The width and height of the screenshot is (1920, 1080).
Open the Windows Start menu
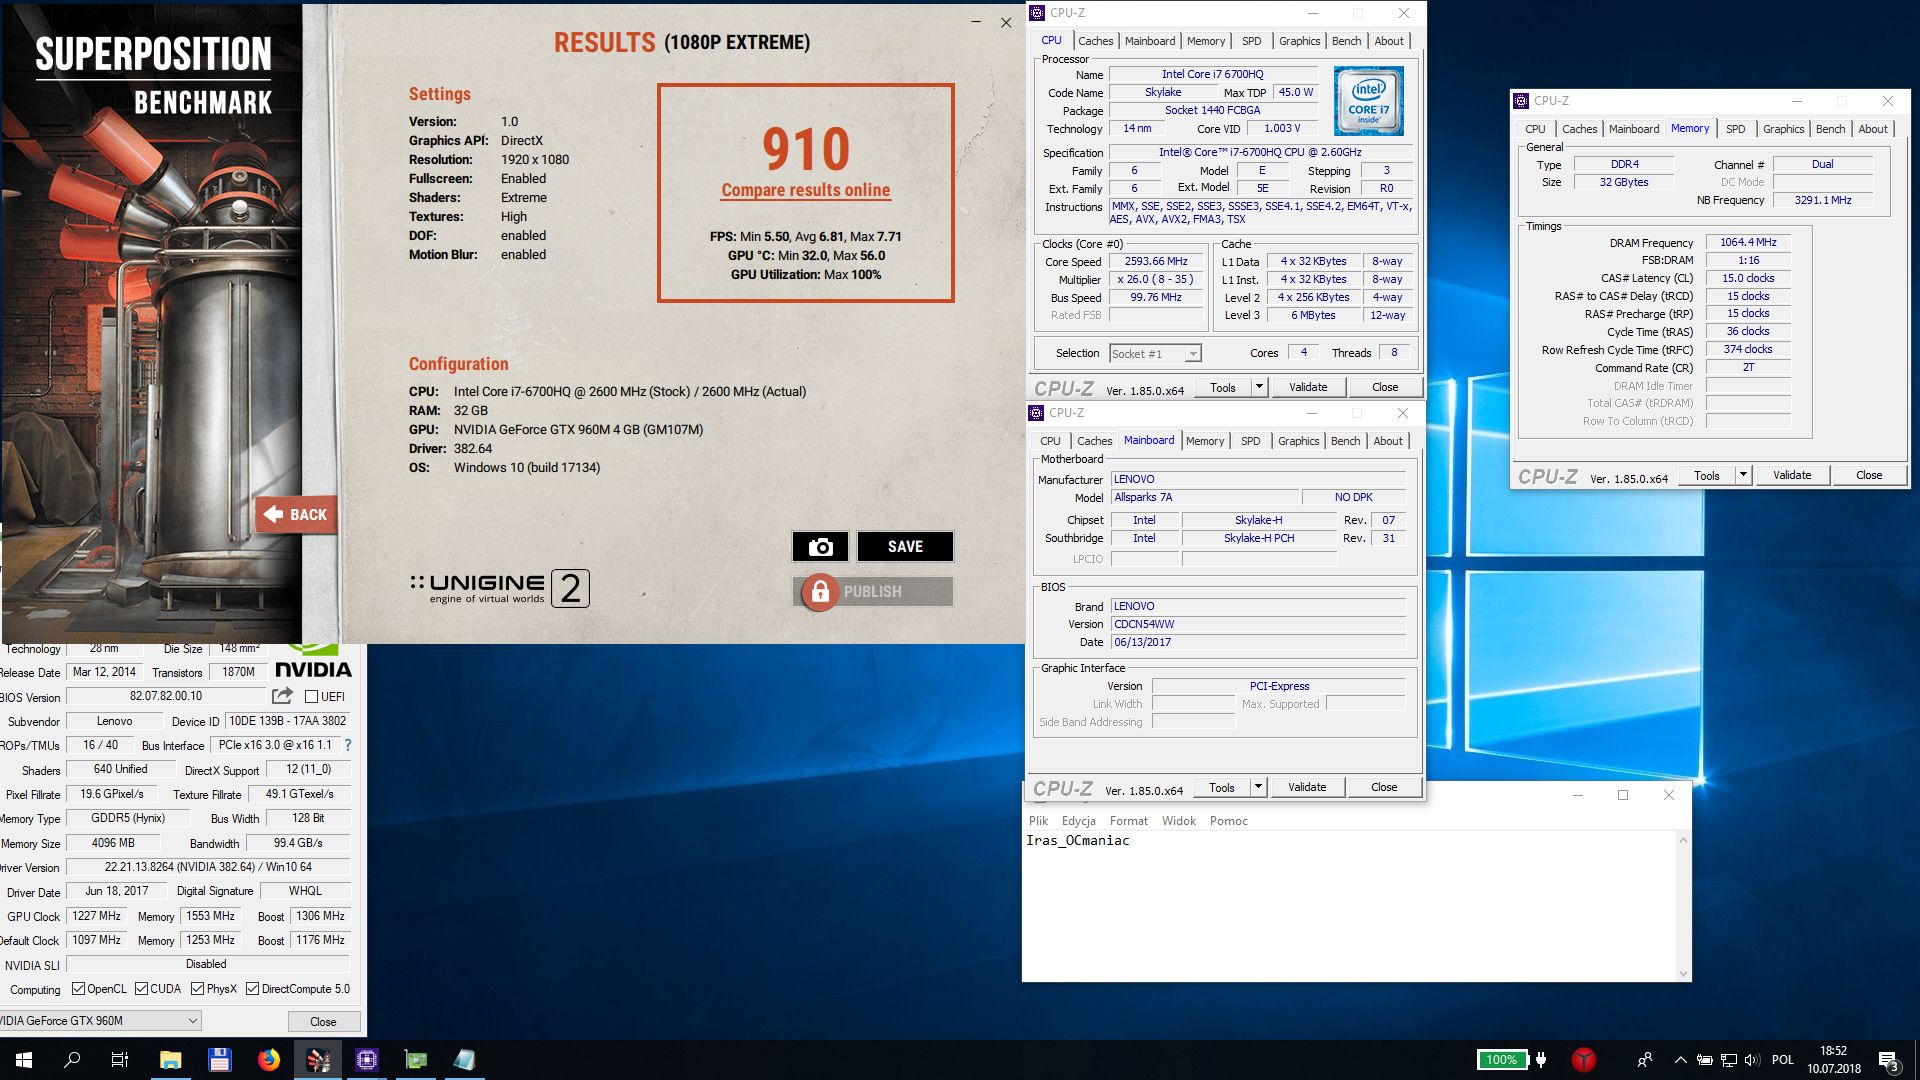click(x=24, y=1060)
